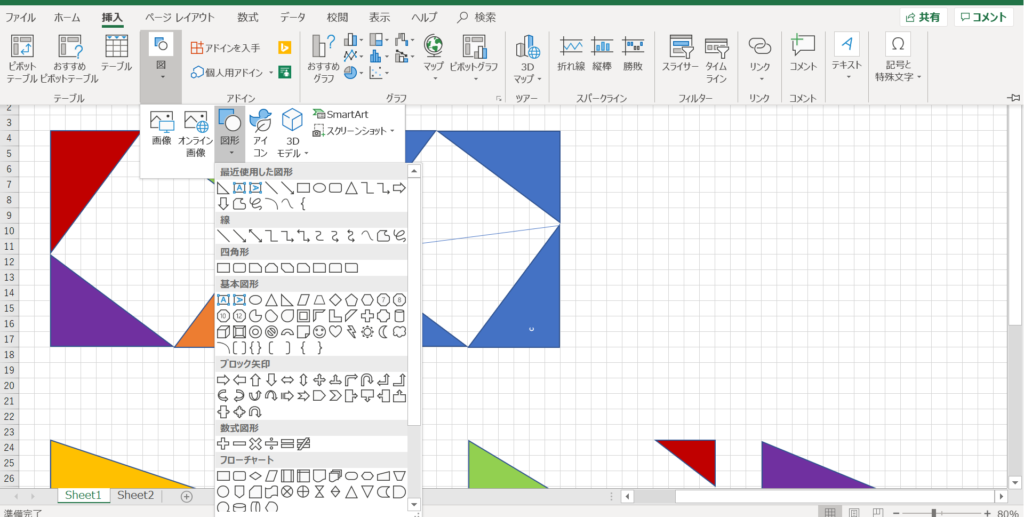Add a new sheet with plus button

[186, 497]
